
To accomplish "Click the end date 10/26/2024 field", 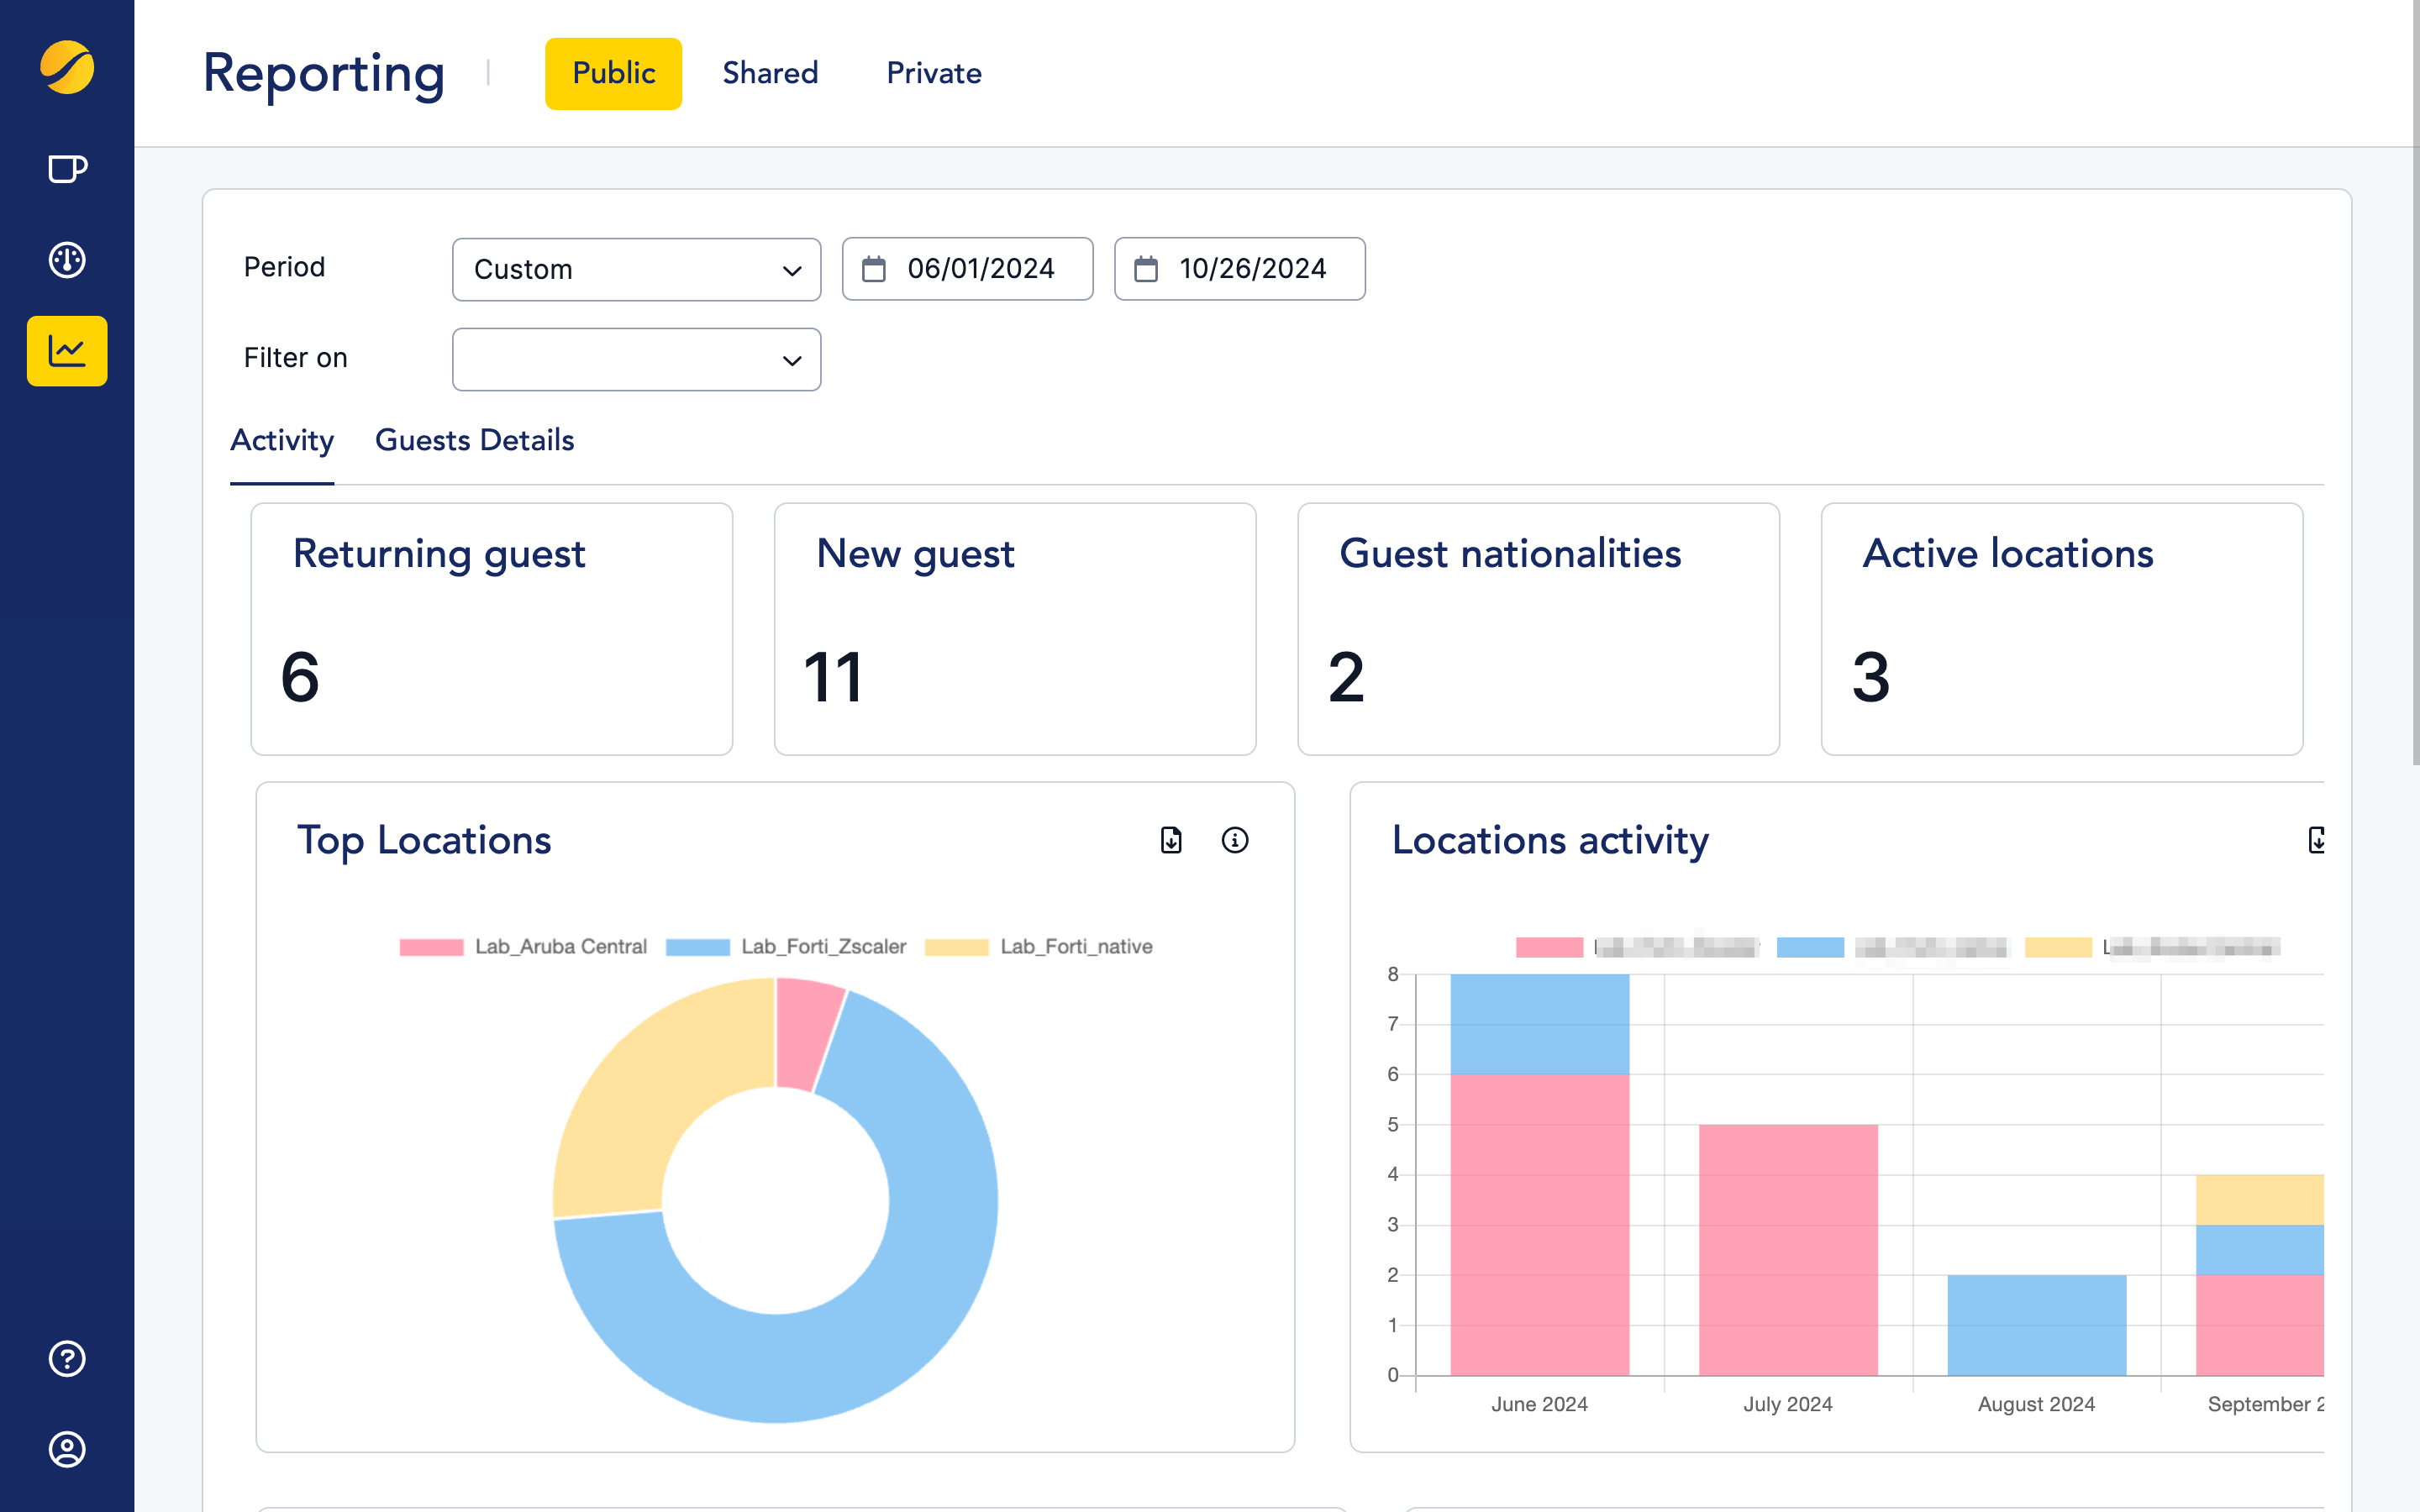I will (1239, 269).
